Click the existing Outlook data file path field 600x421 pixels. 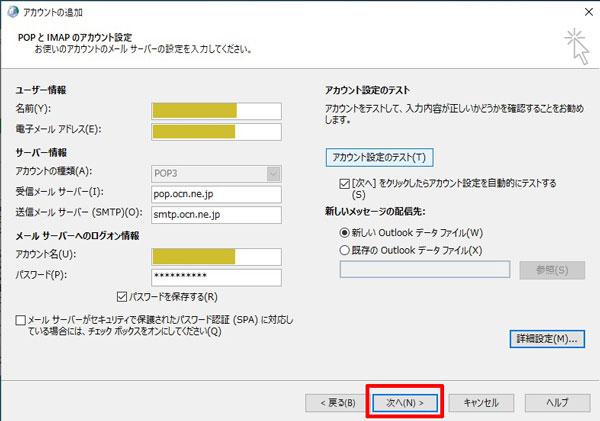coord(425,269)
